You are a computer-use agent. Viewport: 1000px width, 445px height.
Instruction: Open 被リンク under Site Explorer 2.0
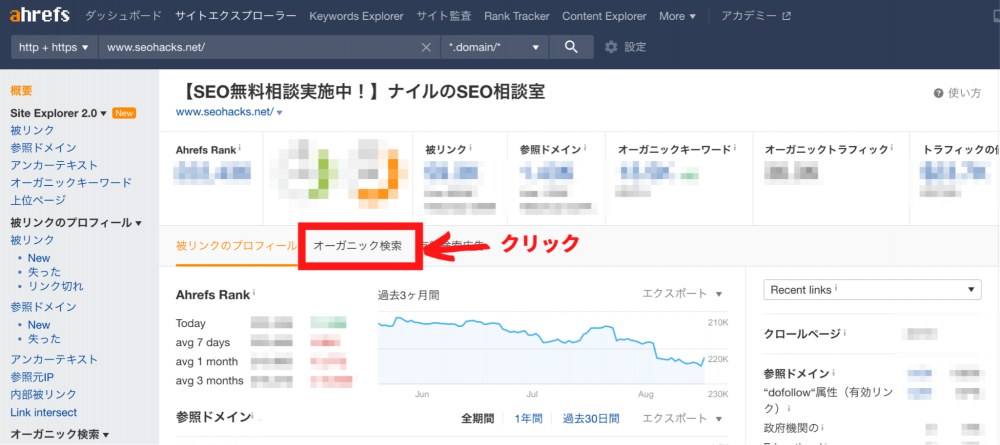coord(33,130)
